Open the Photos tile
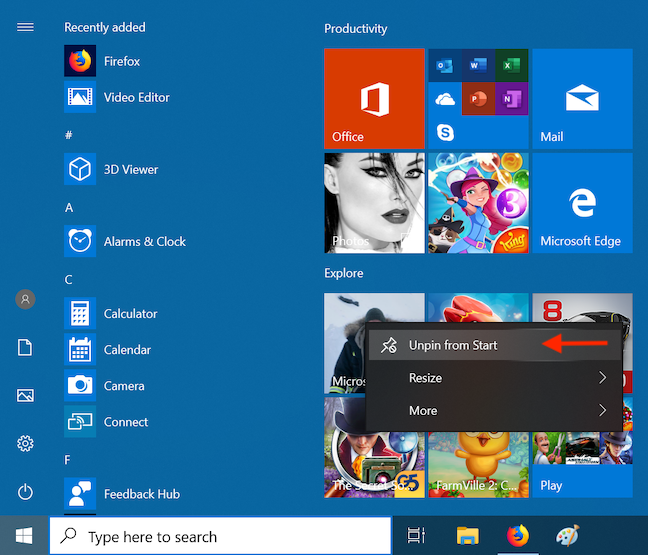Screen dimensions: 648x555 (374, 203)
